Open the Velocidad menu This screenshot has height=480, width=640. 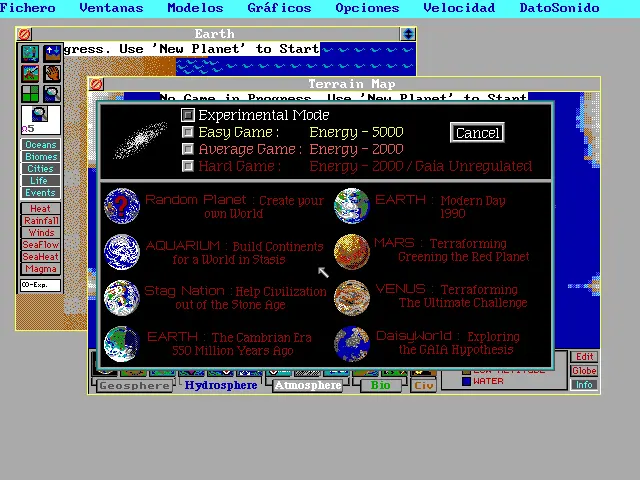pyautogui.click(x=459, y=8)
